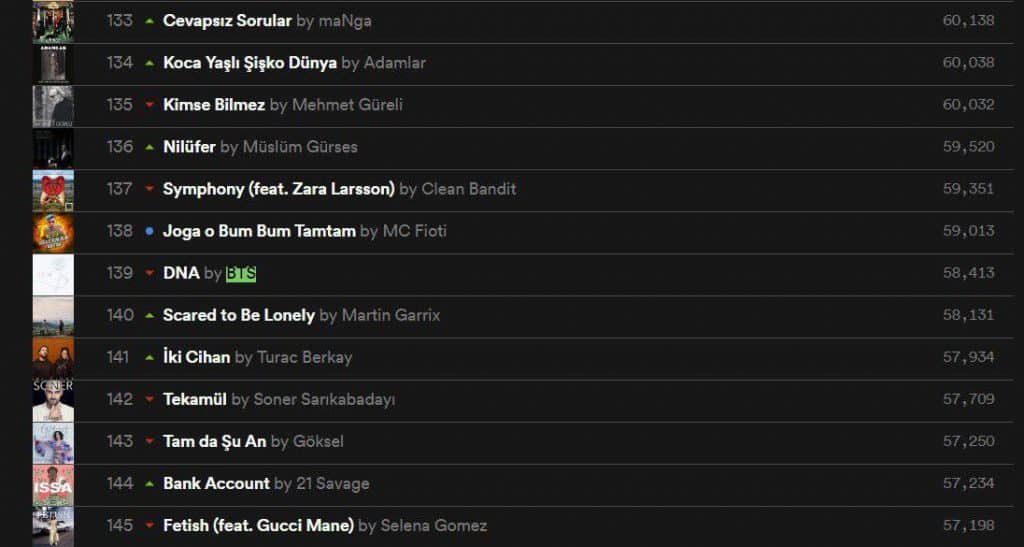Click the green up arrow beside Bank Account
This screenshot has height=547, width=1024.
[x=150, y=483]
